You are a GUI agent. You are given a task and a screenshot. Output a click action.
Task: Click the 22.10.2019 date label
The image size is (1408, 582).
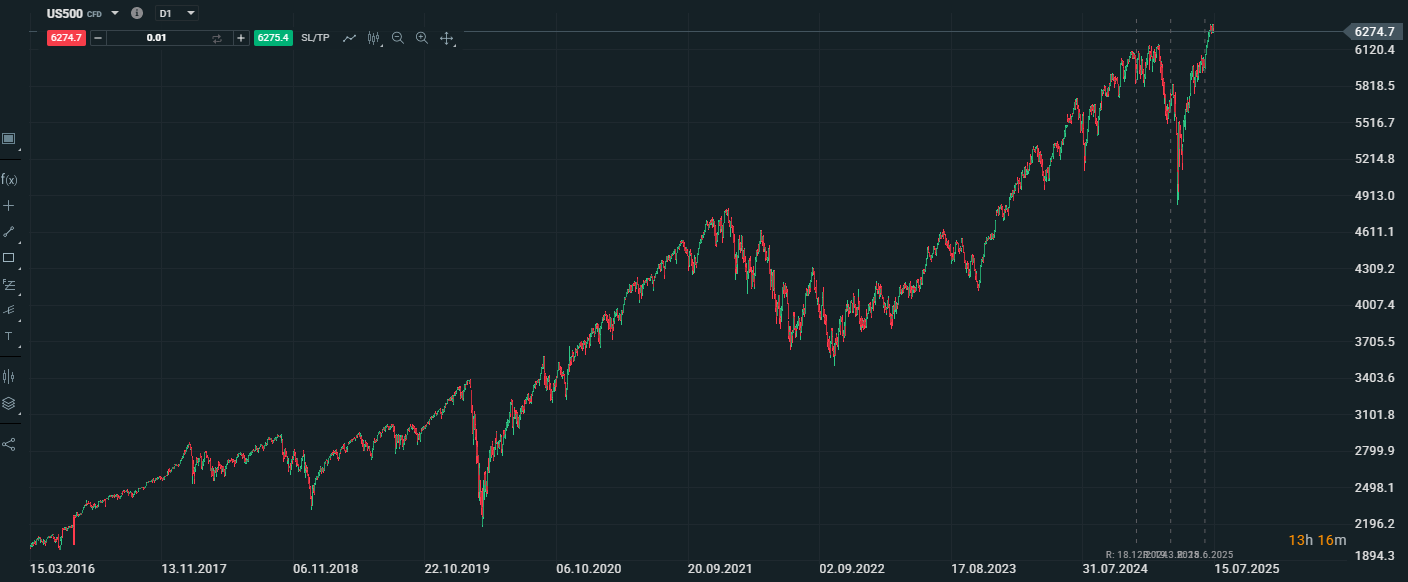coord(457,569)
